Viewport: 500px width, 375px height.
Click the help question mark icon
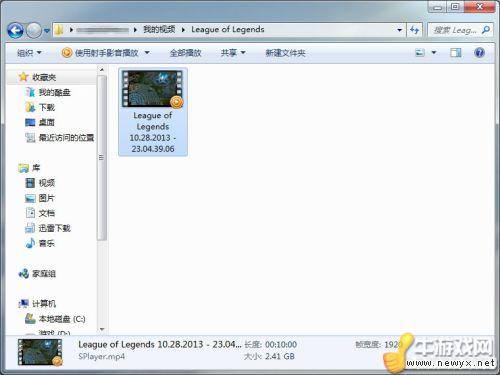(x=479, y=53)
